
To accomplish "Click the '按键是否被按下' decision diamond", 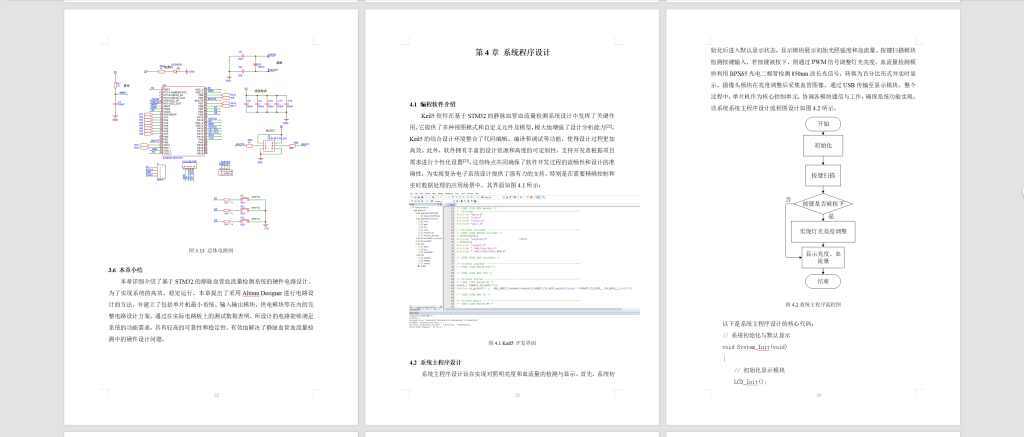I will (x=823, y=204).
